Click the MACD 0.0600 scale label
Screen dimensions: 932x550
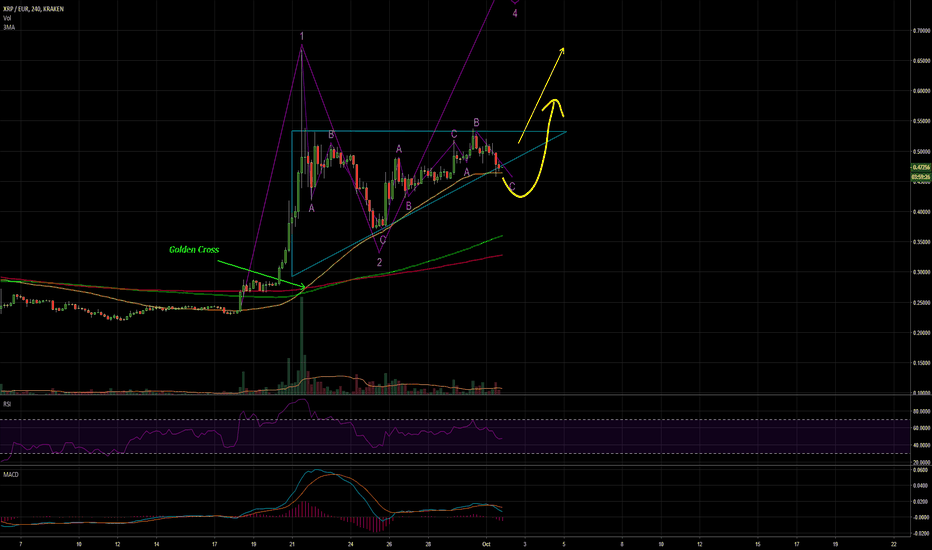tap(922, 470)
